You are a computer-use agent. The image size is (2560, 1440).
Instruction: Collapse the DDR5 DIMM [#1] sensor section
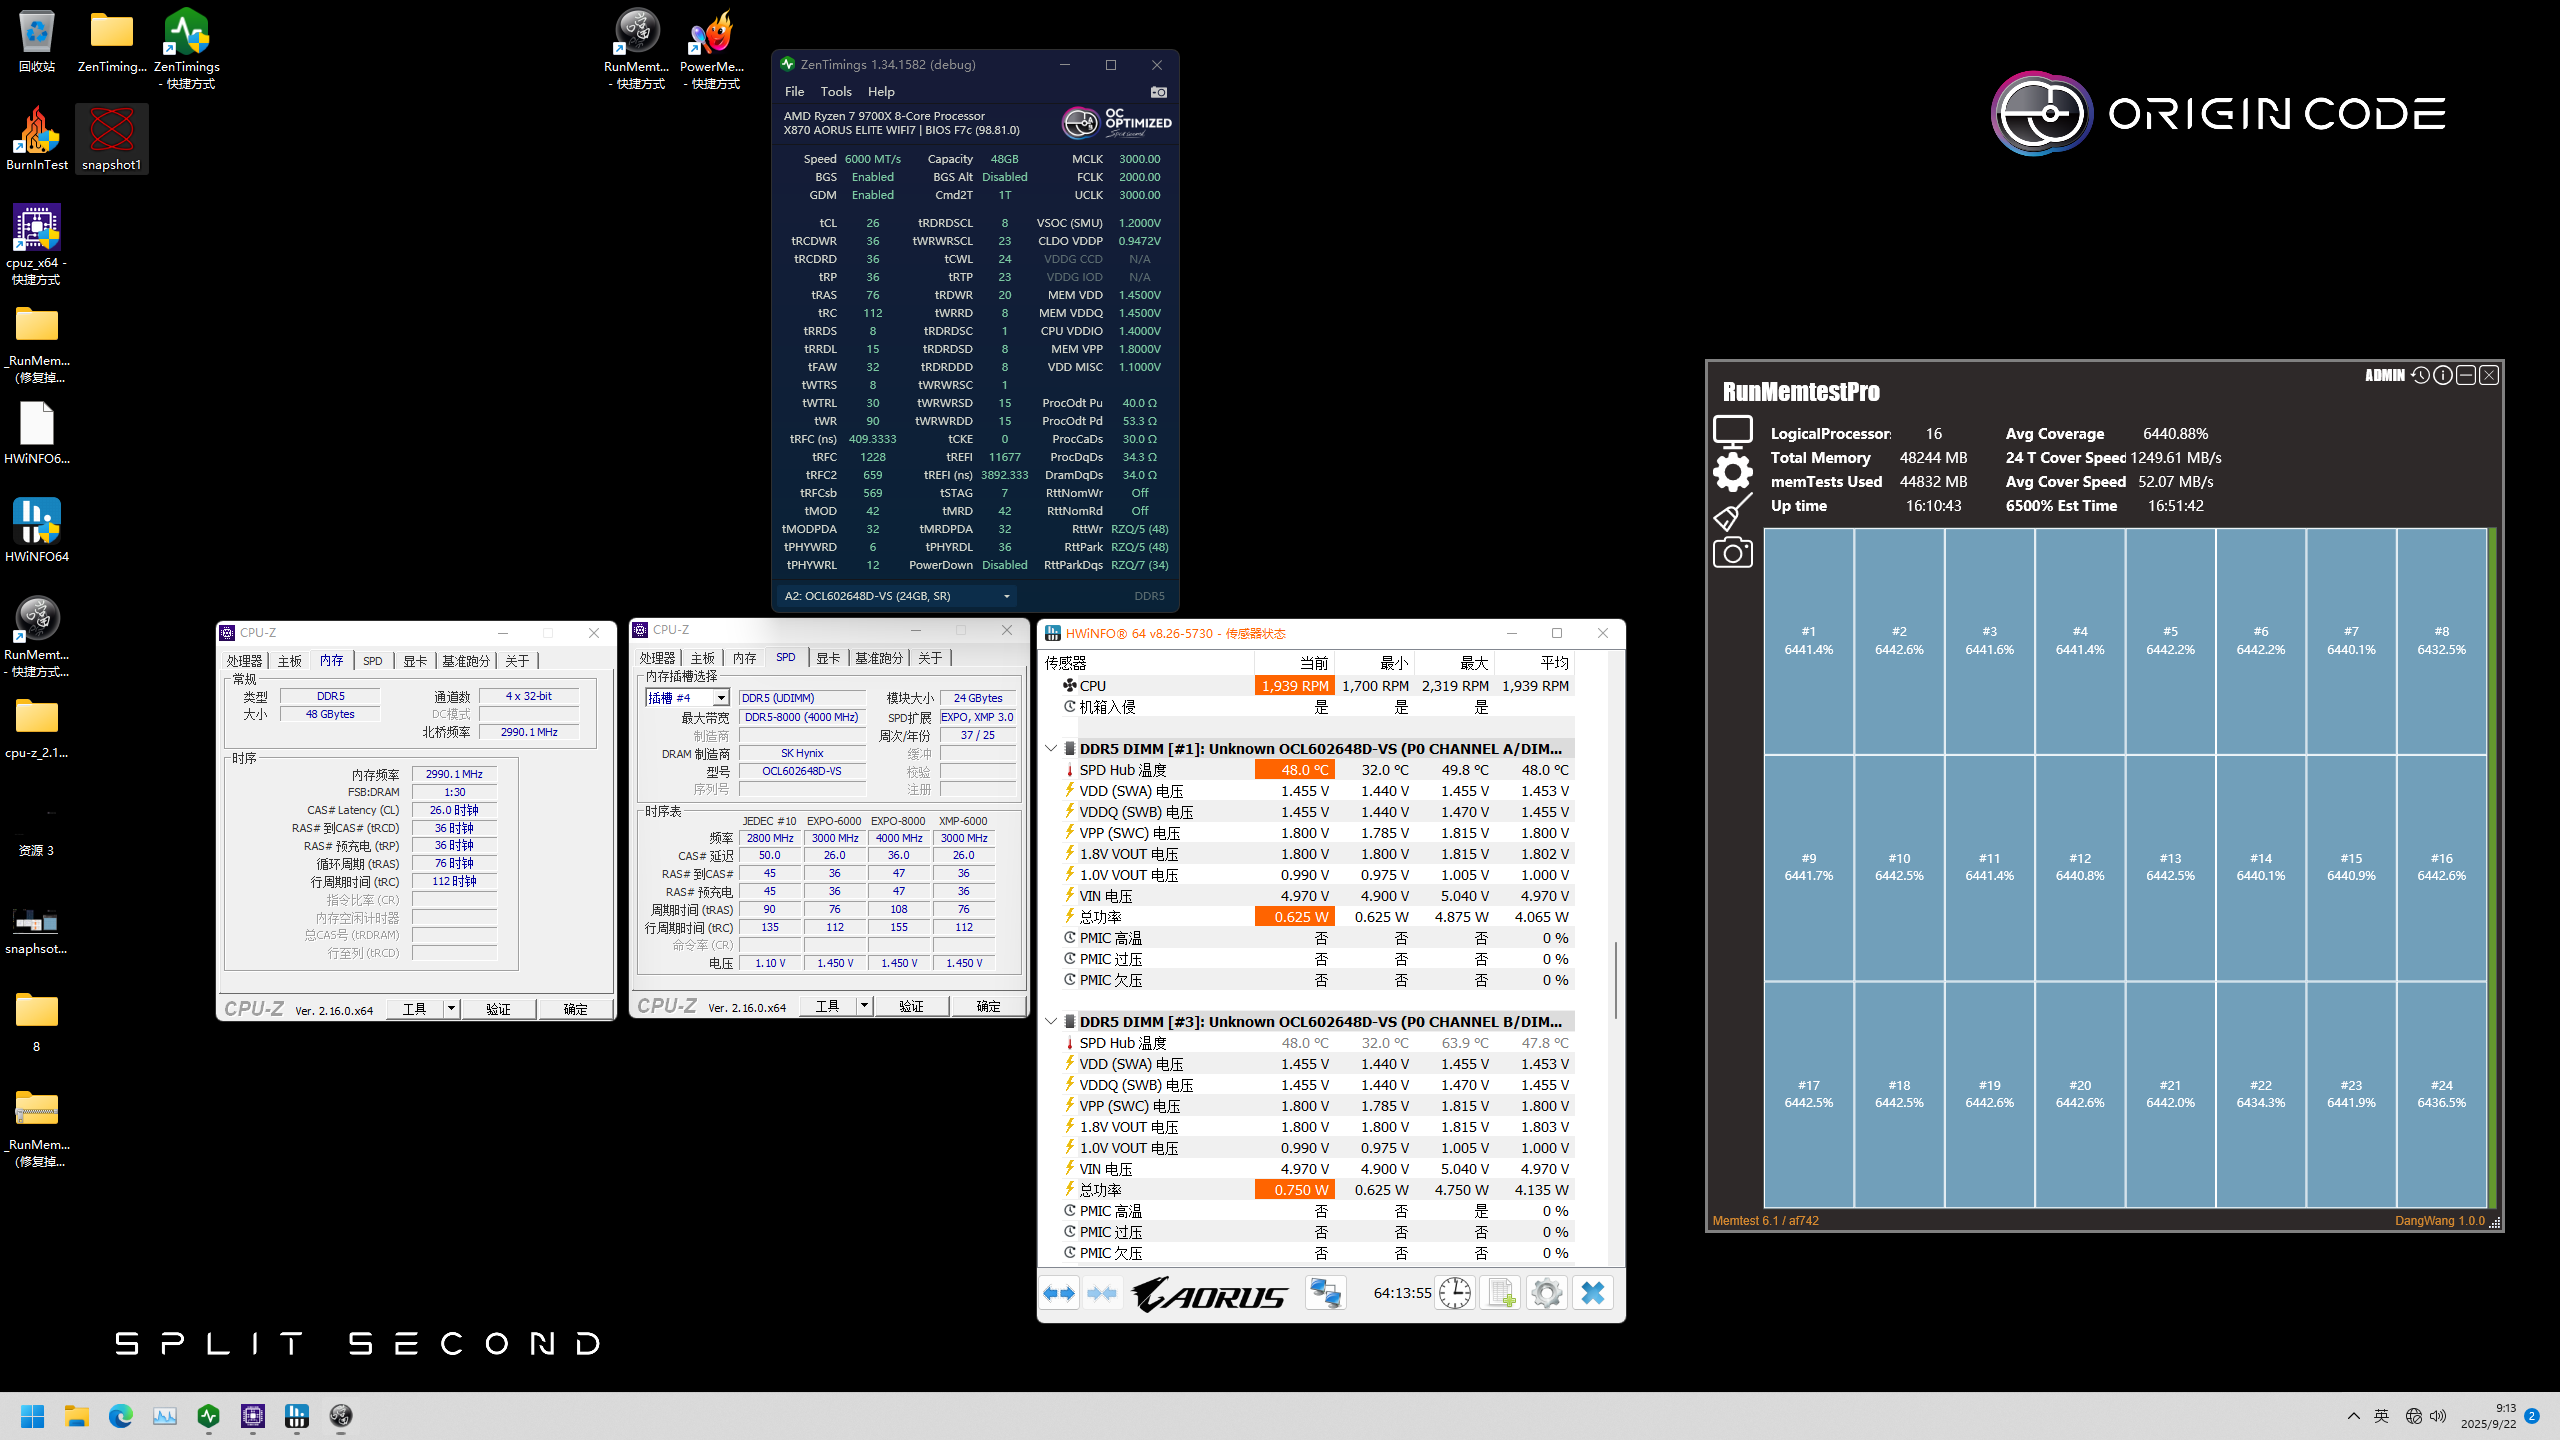pos(1051,748)
